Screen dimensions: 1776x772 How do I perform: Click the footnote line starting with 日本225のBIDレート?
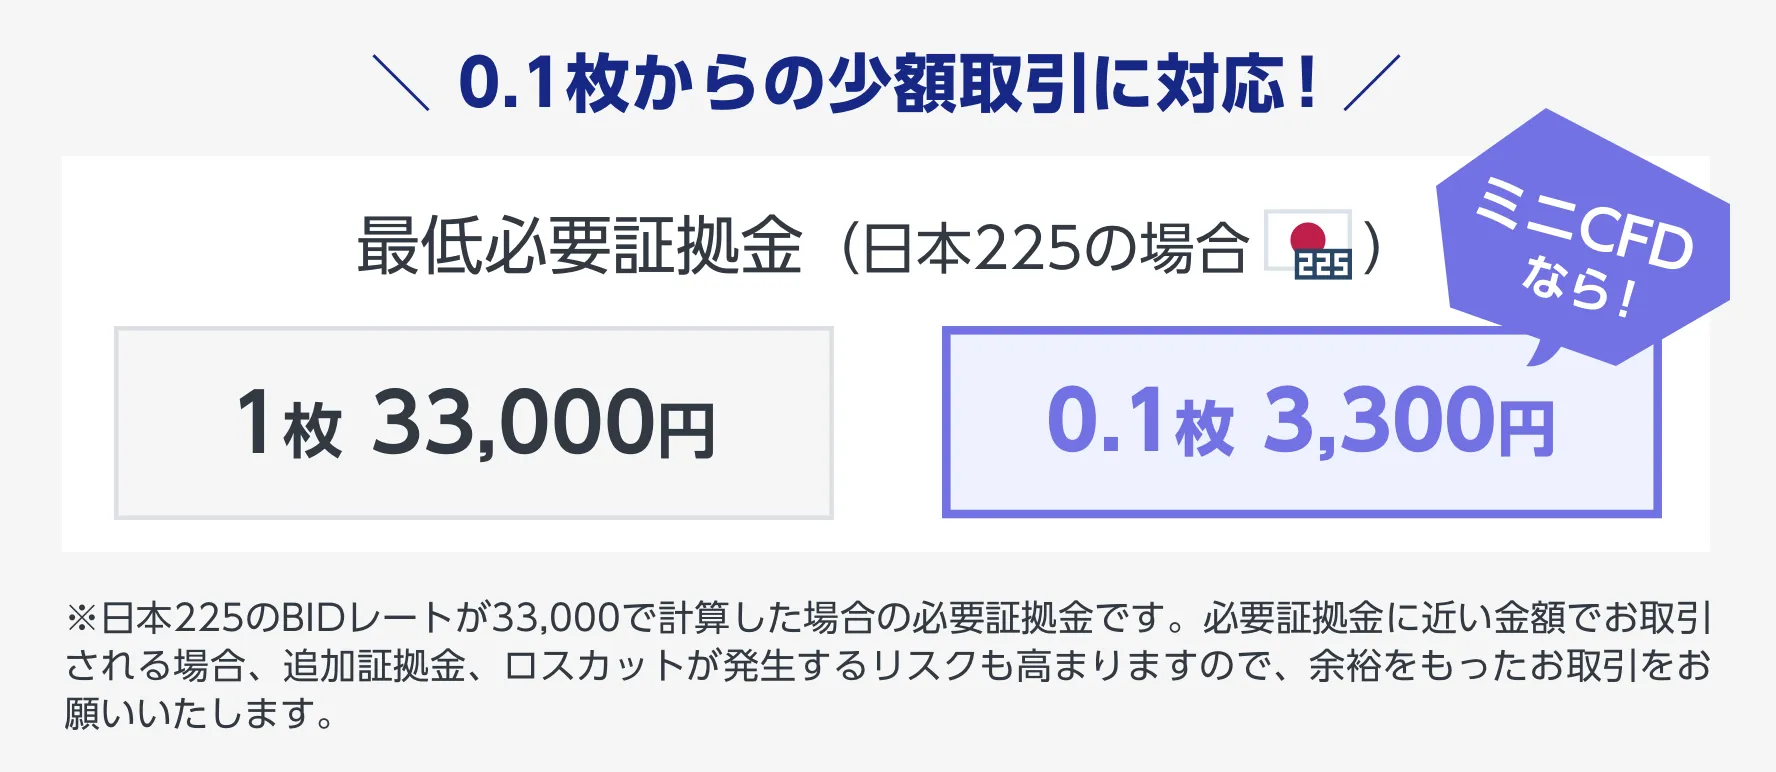click(x=888, y=618)
